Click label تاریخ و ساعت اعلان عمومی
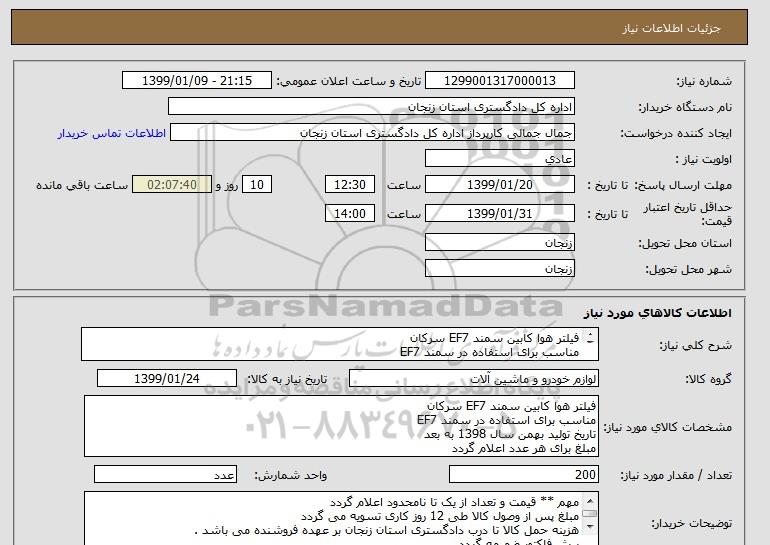Viewport: 770px width, 545px height. (x=349, y=81)
